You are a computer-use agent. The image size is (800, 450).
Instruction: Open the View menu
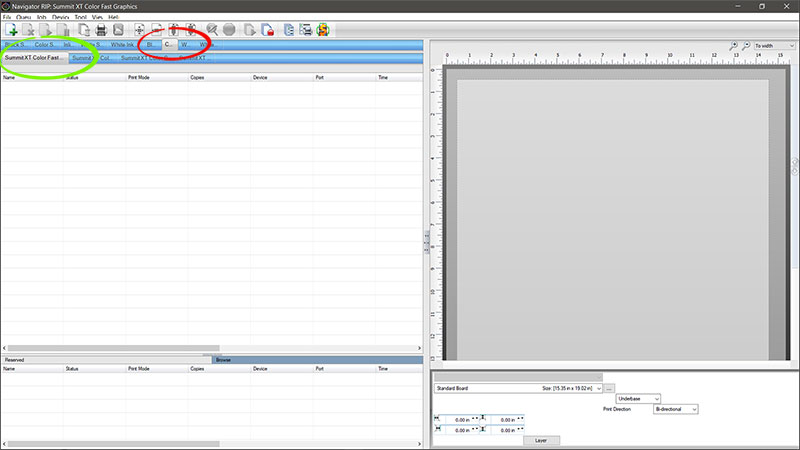click(97, 17)
